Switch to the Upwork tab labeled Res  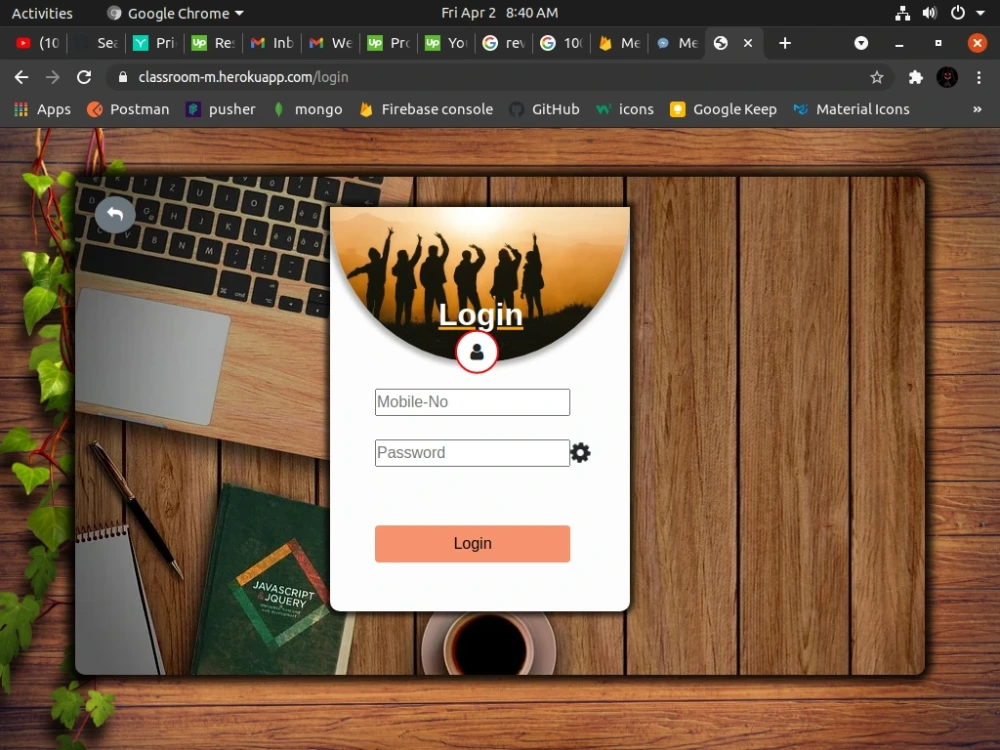click(213, 43)
